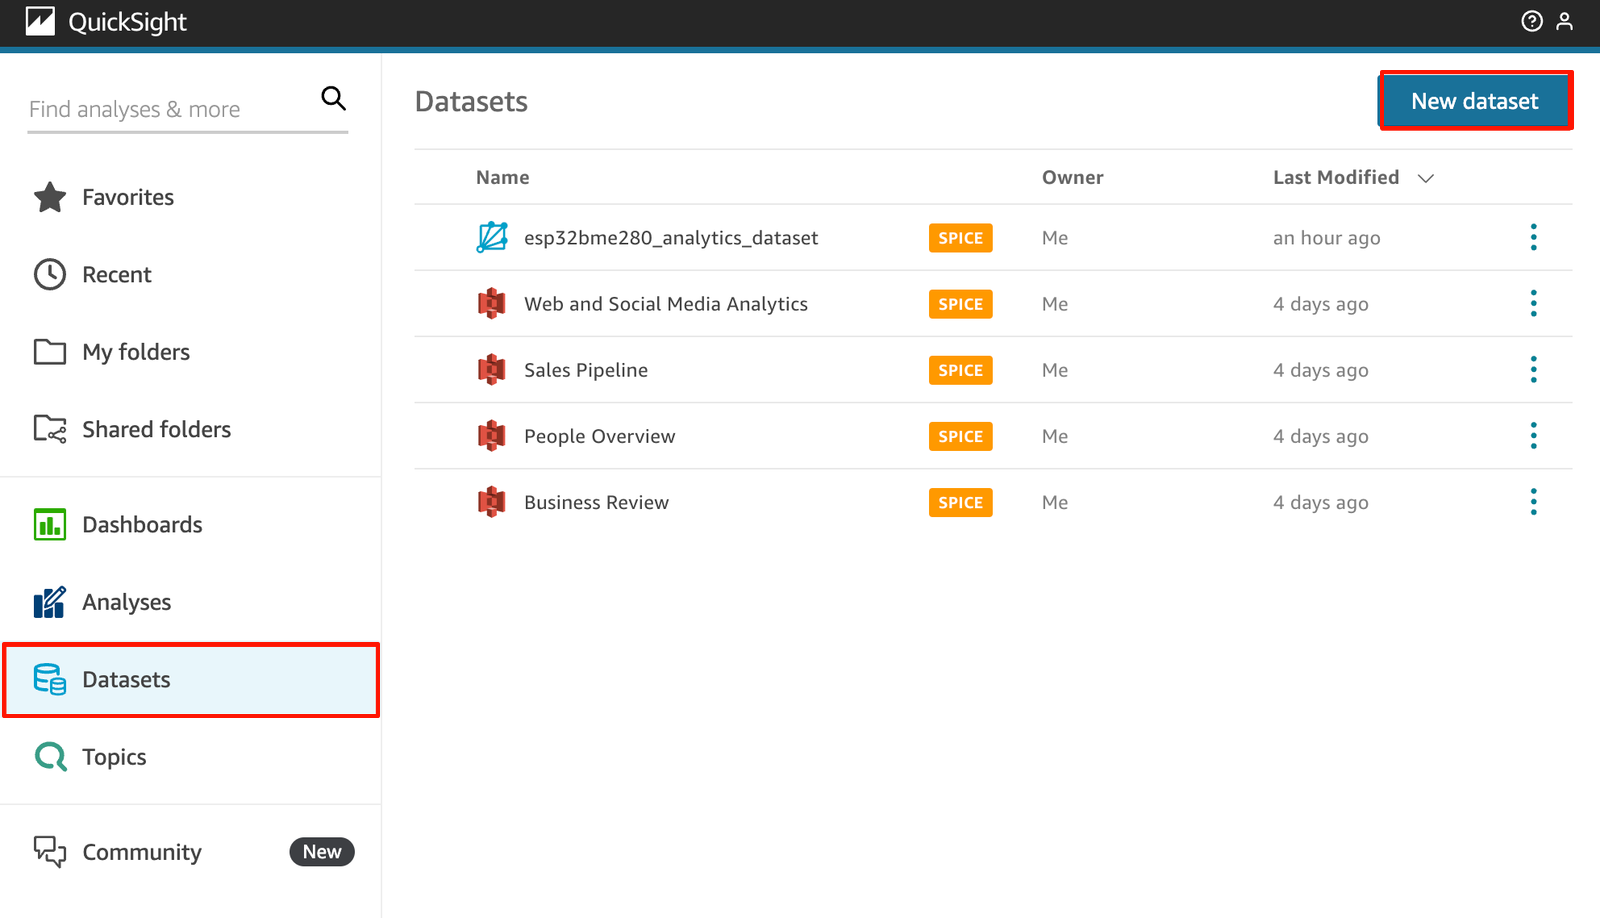Click the QuickSight logo icon

coord(40,21)
